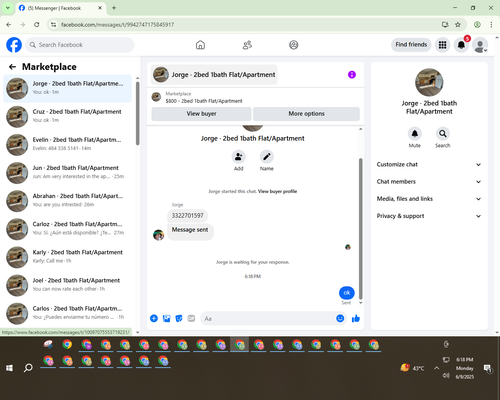Click the blue ok sent message
The image size is (500, 400).
click(347, 293)
